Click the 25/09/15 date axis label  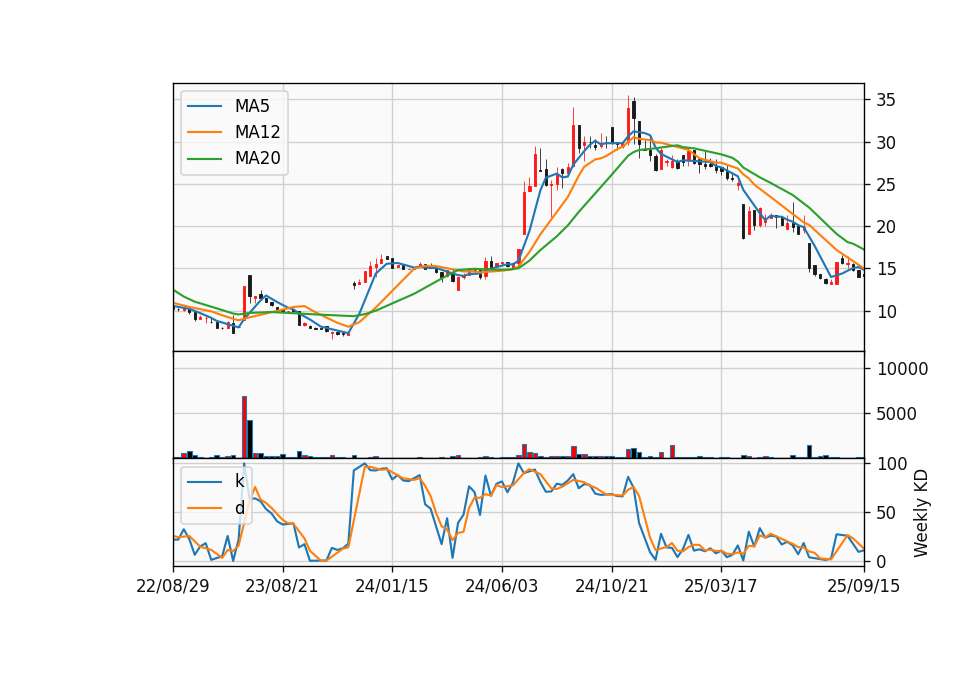pos(864,586)
